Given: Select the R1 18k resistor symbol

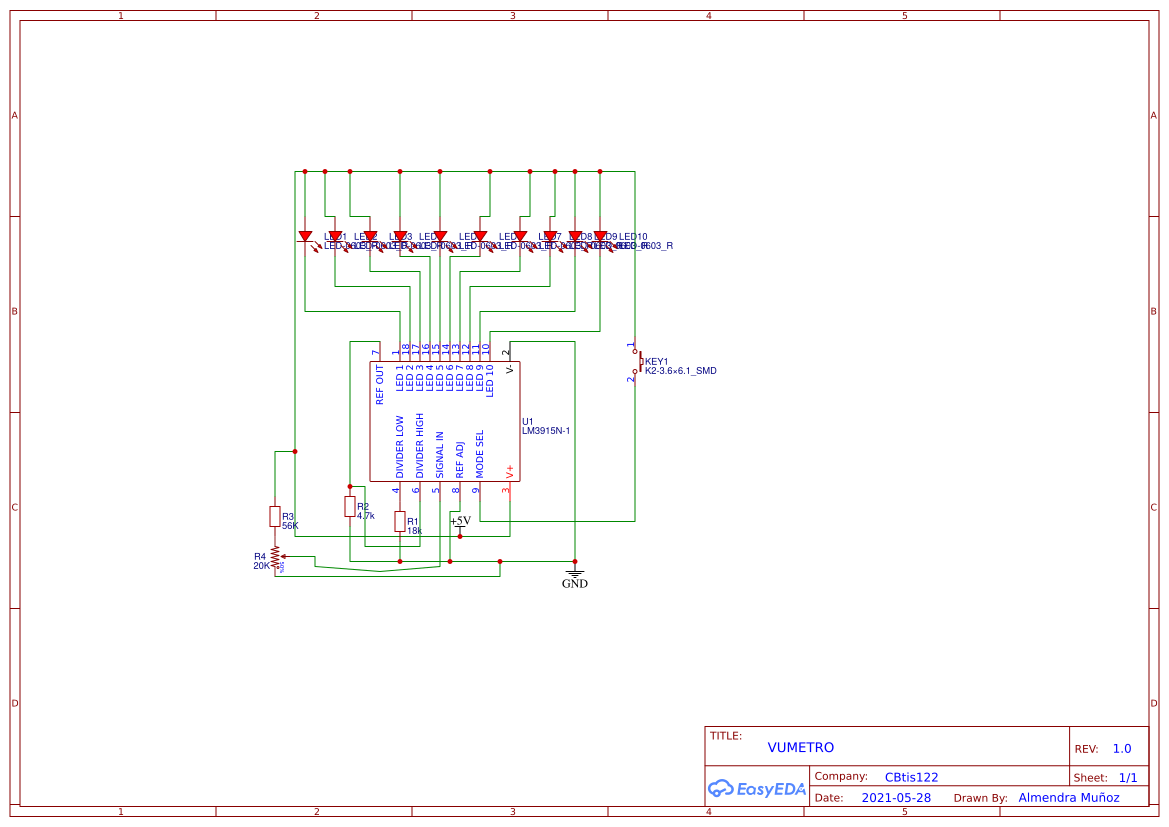Looking at the screenshot, I should (x=400, y=521).
